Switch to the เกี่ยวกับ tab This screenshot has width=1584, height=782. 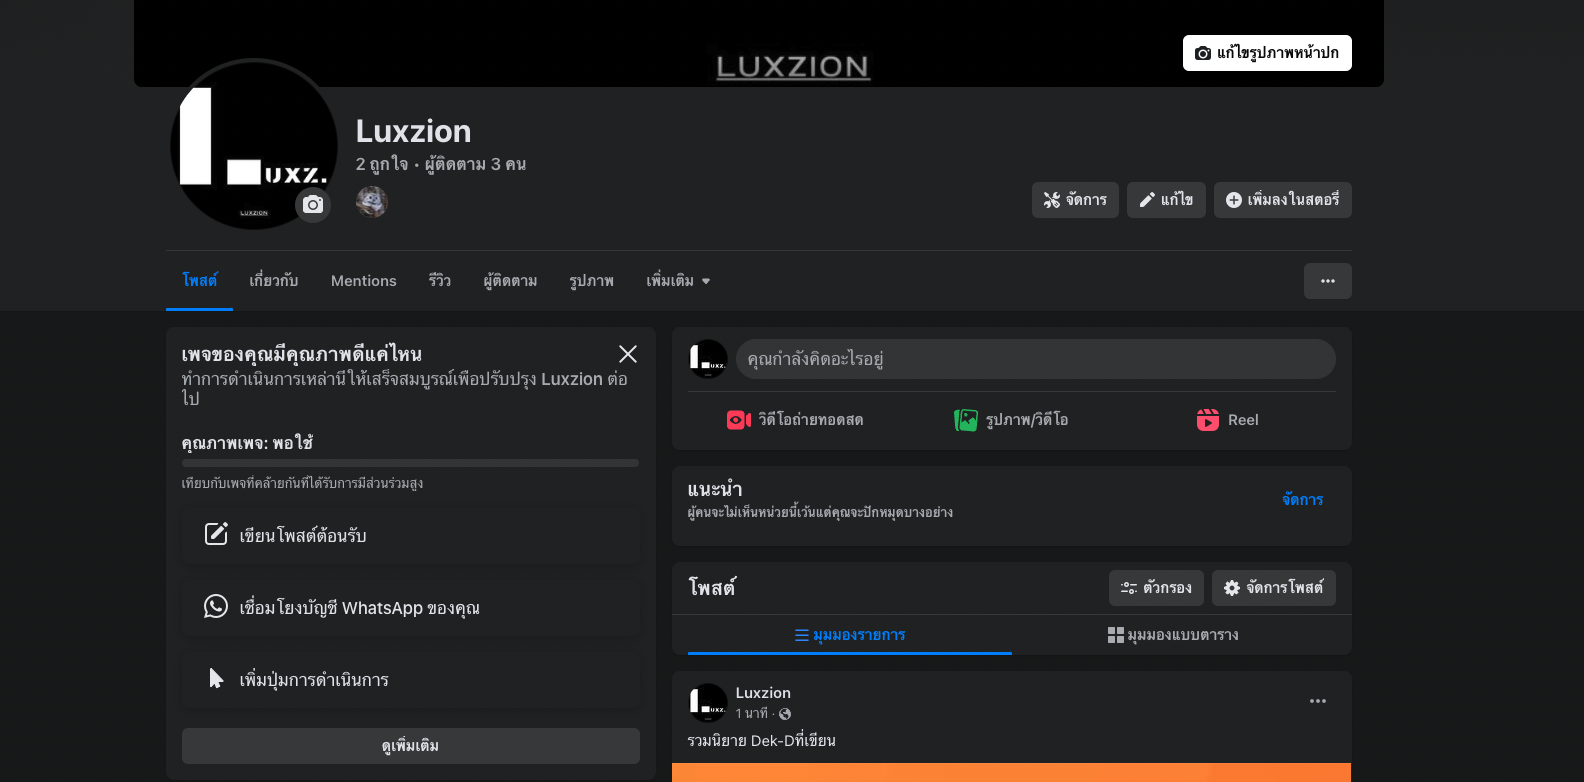tap(274, 281)
